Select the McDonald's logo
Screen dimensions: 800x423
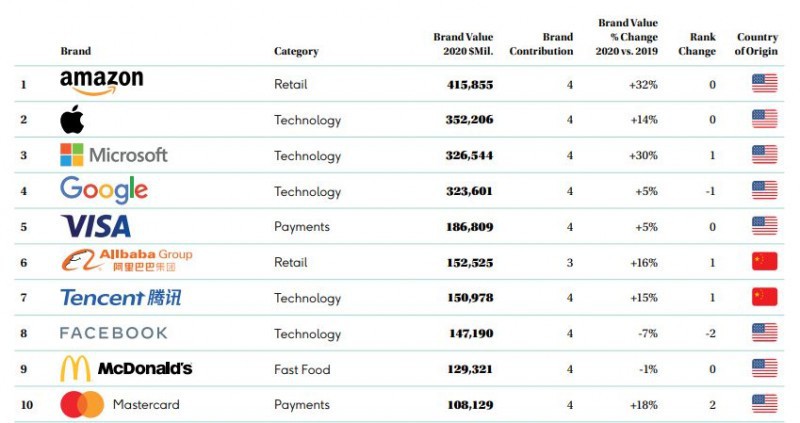126,369
